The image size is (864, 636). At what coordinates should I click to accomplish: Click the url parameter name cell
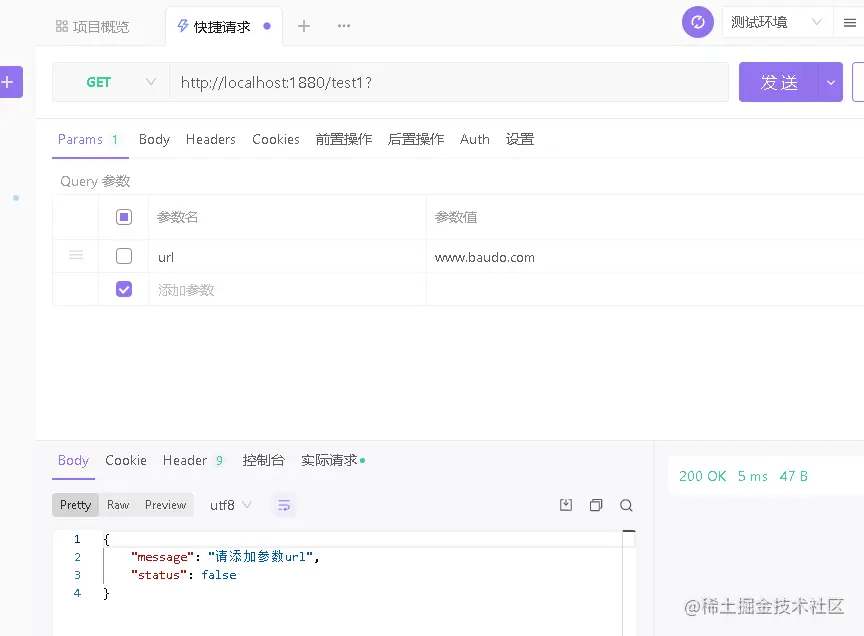[x=287, y=257]
